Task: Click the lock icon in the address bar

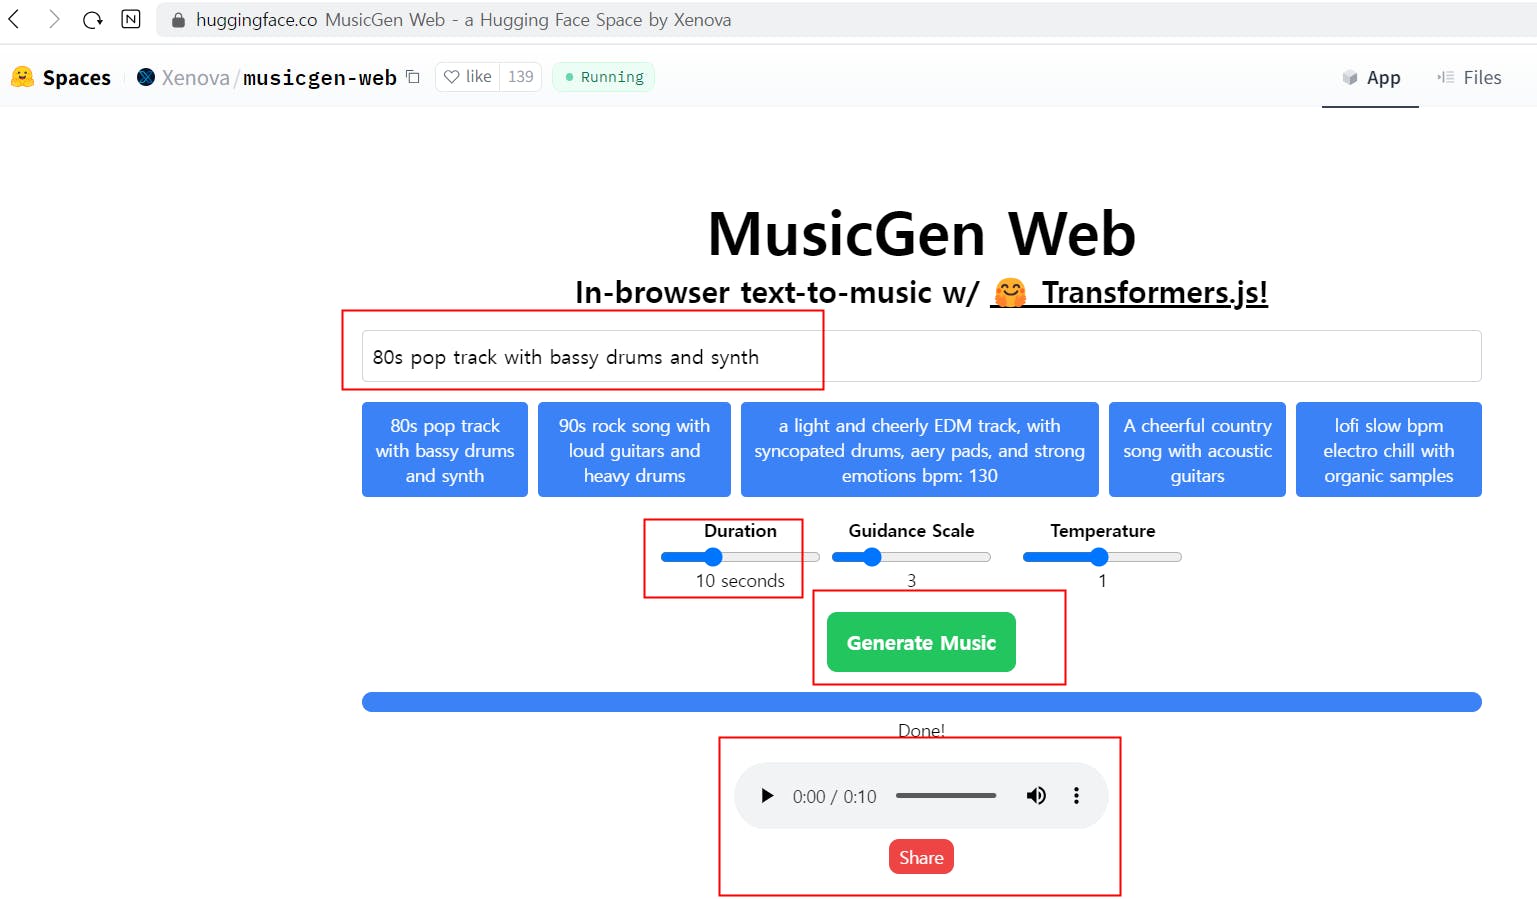Action: coord(178,20)
